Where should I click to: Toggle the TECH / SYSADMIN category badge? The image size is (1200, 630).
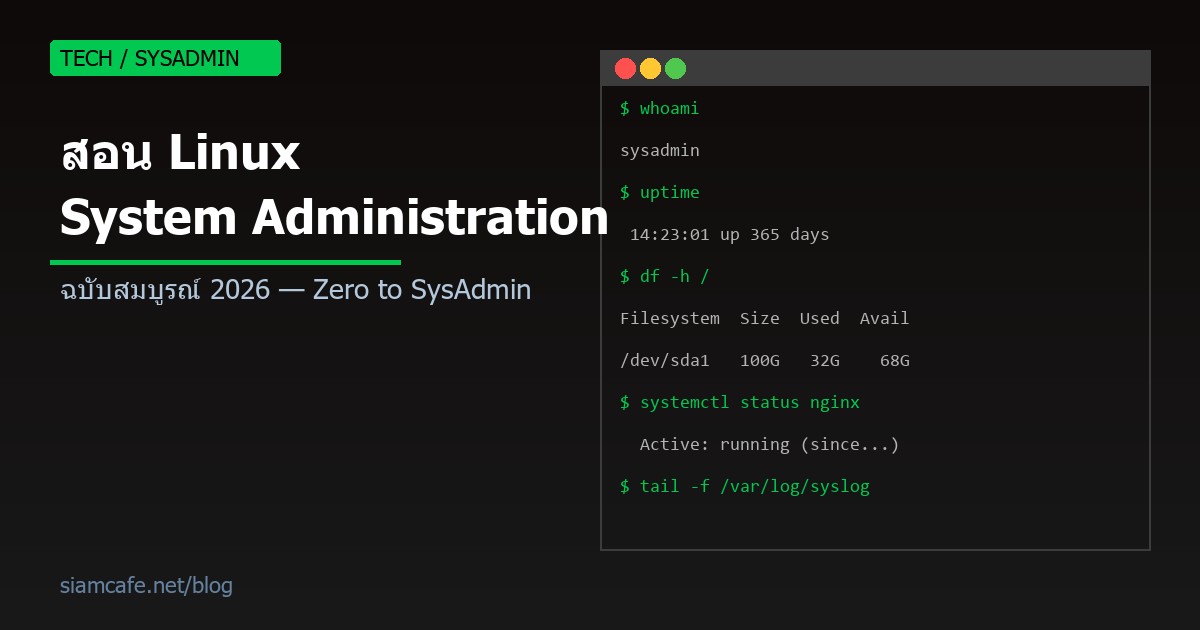click(165, 57)
